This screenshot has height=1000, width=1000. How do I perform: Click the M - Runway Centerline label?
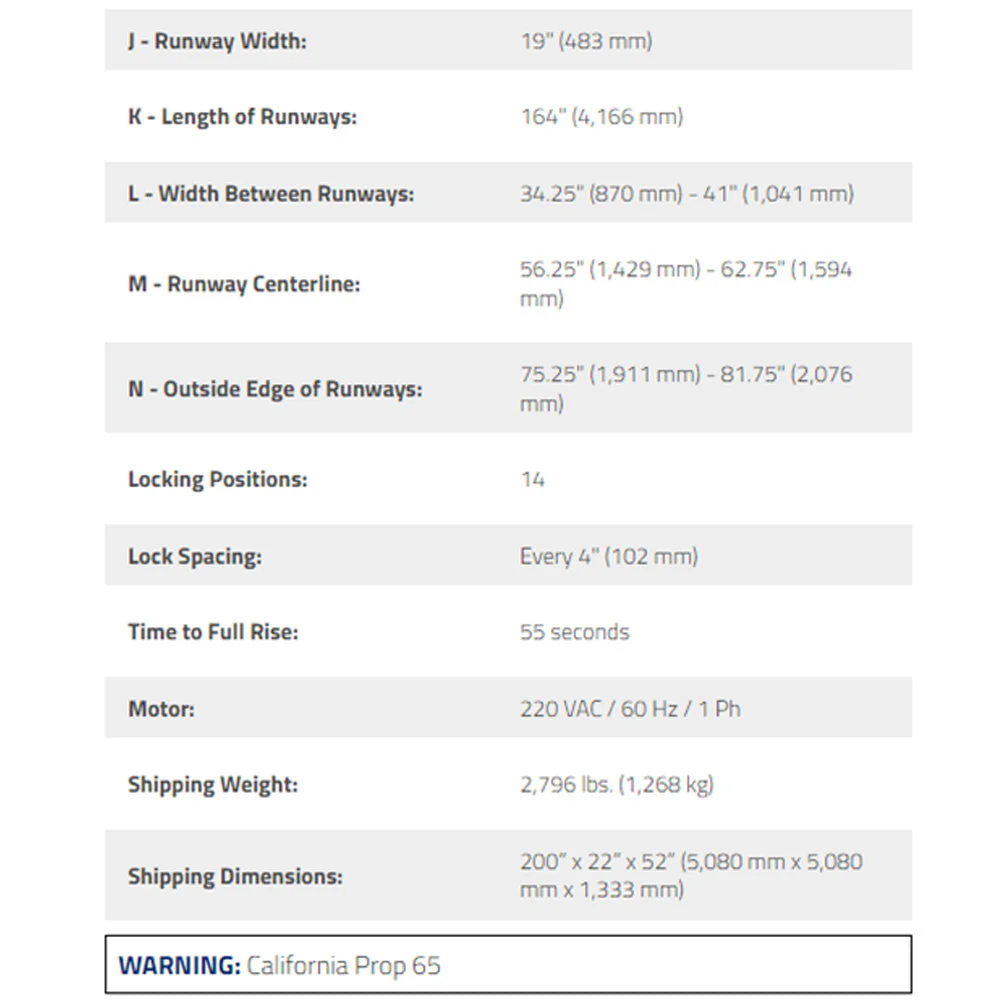pos(244,284)
